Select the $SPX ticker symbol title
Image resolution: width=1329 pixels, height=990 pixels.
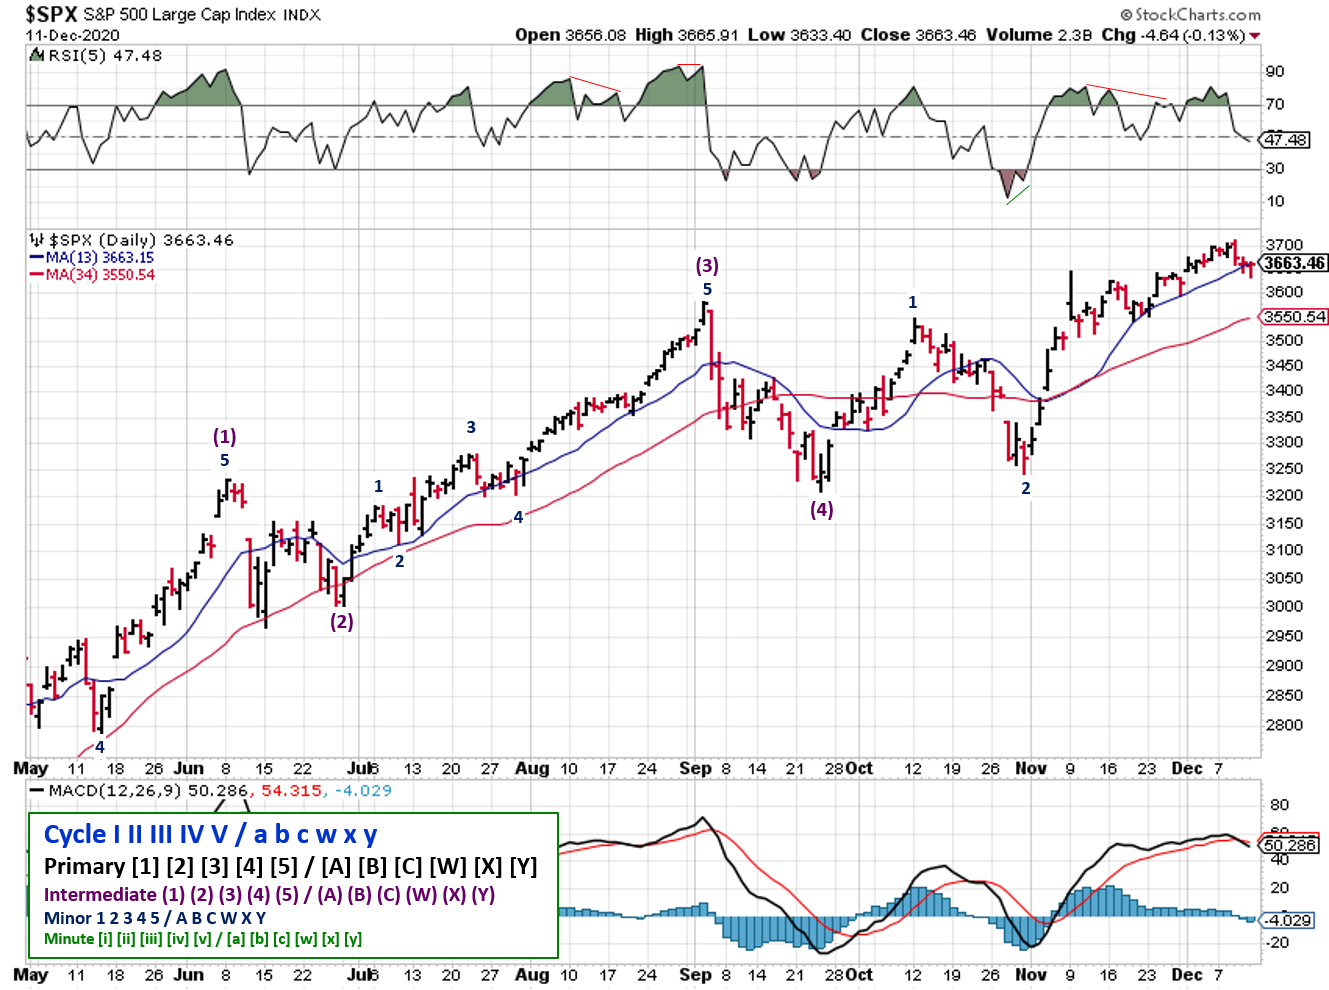click(x=52, y=14)
